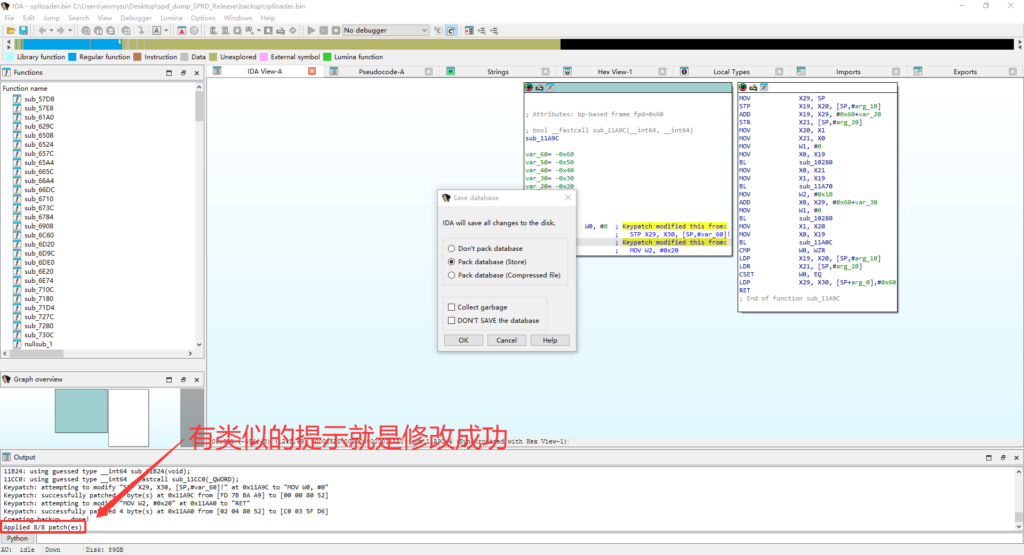
Task: Select nullsub_1 in Functions list
Action: pyautogui.click(x=39, y=344)
